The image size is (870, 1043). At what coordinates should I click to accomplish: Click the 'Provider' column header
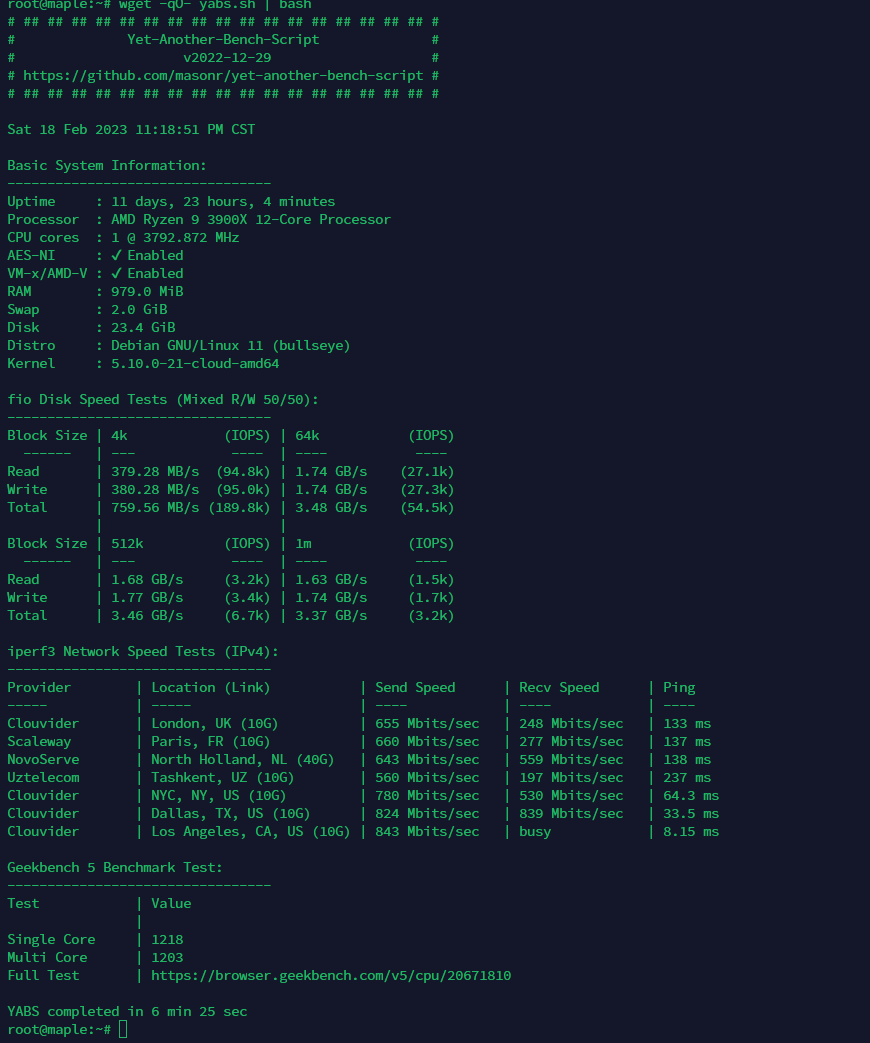[x=39, y=688]
